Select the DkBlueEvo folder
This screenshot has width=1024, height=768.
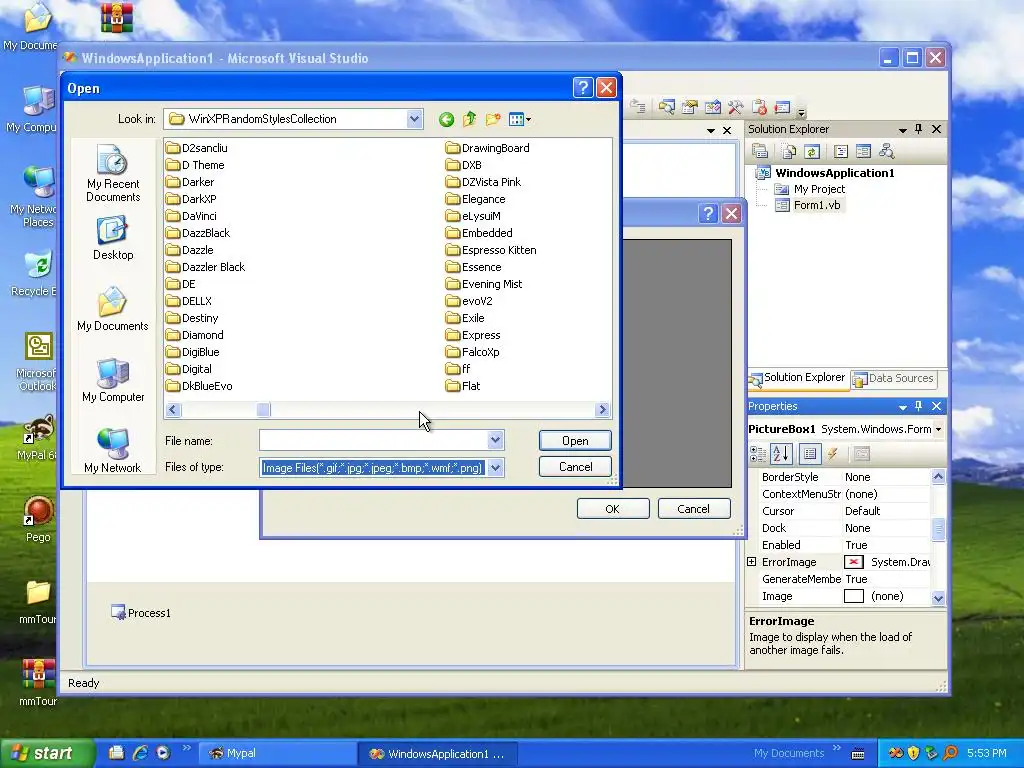(199, 386)
